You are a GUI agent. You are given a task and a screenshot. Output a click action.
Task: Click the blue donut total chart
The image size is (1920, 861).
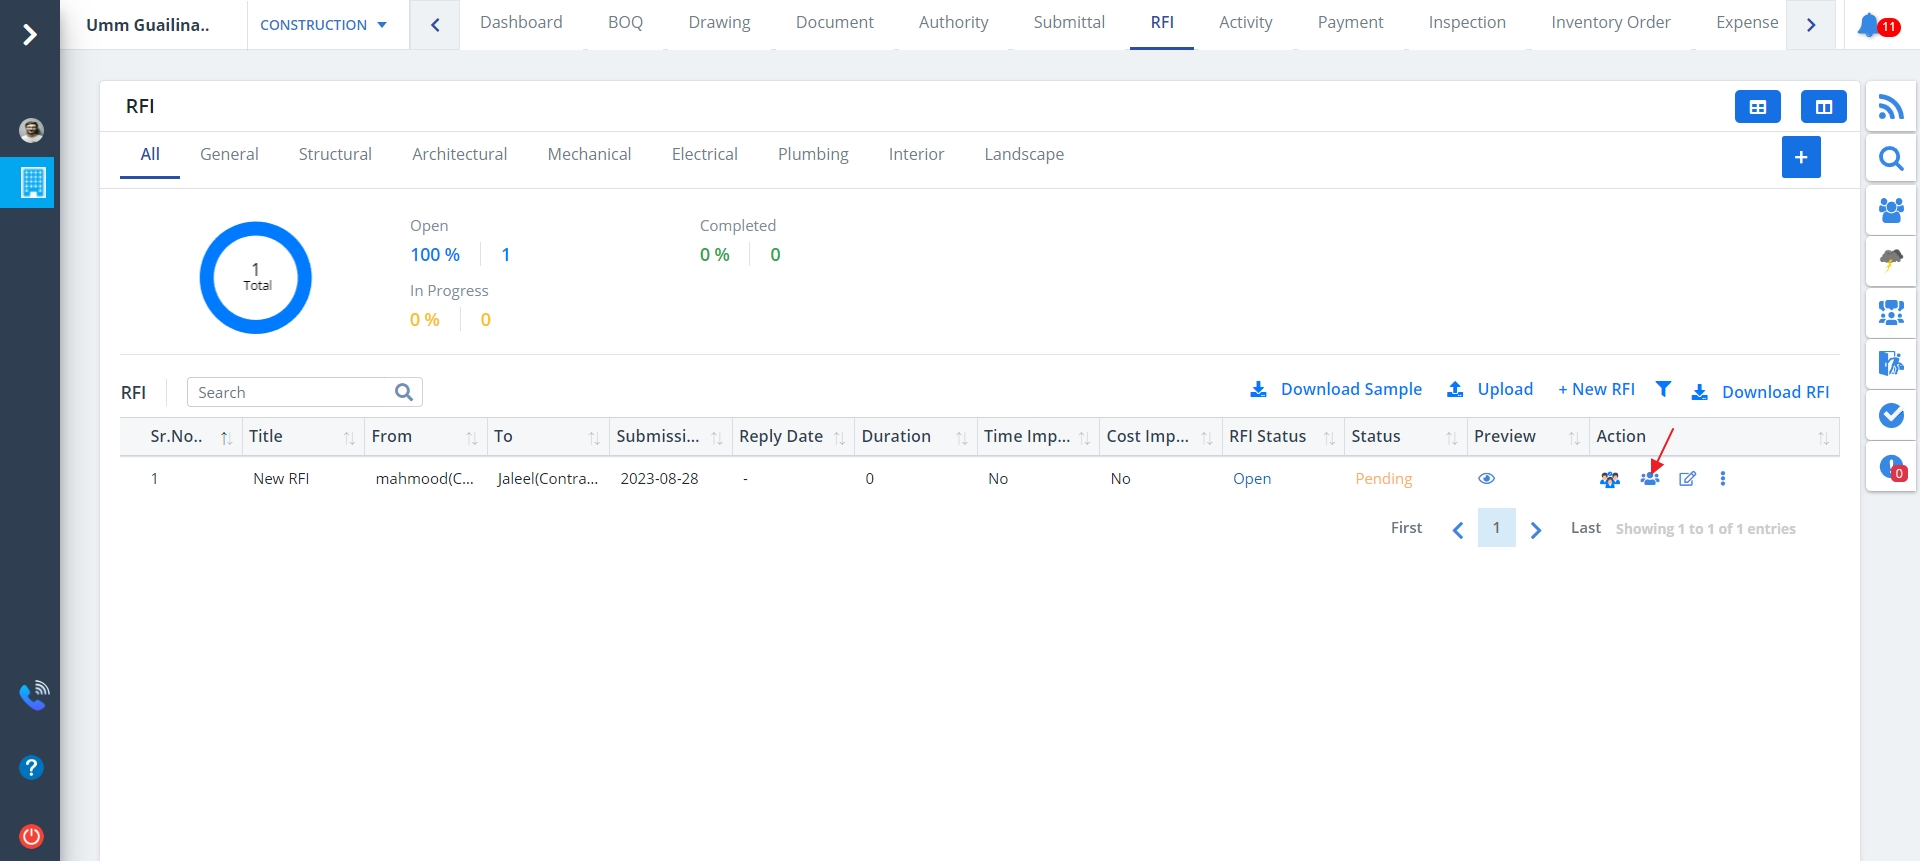click(256, 277)
